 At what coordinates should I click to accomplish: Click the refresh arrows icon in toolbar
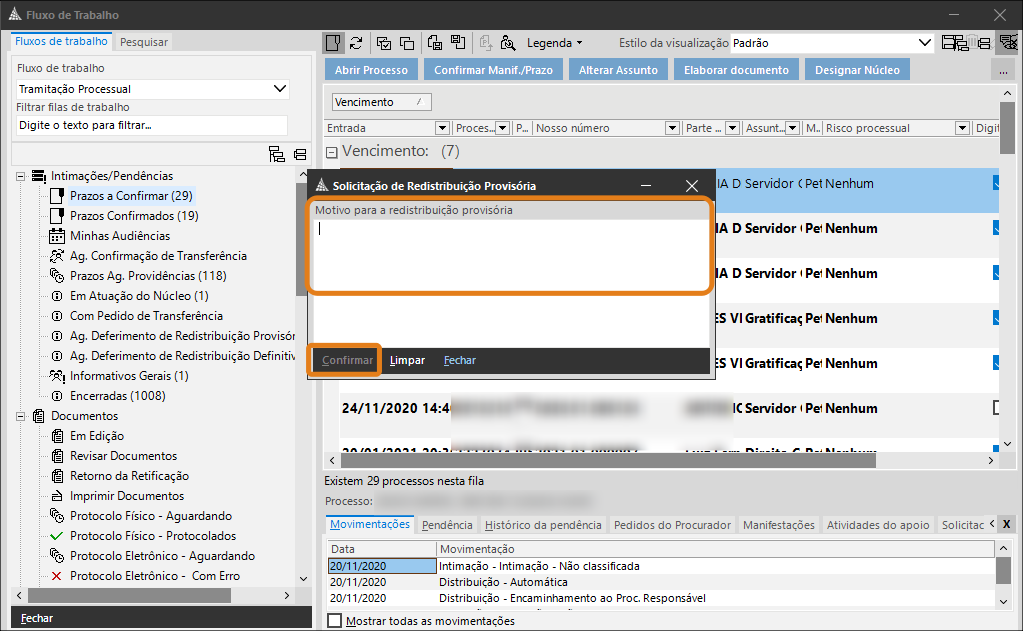tap(356, 43)
